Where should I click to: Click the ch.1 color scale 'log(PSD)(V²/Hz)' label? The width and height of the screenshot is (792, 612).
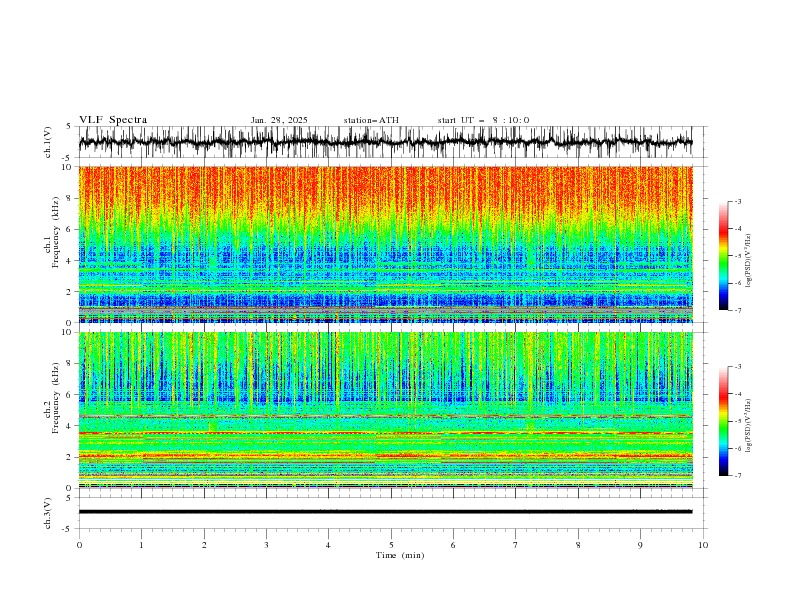click(x=749, y=261)
